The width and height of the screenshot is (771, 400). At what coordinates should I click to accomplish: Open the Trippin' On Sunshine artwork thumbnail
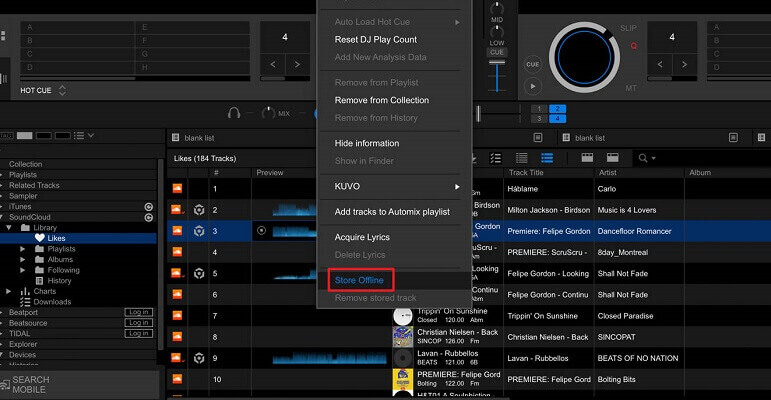[403, 315]
